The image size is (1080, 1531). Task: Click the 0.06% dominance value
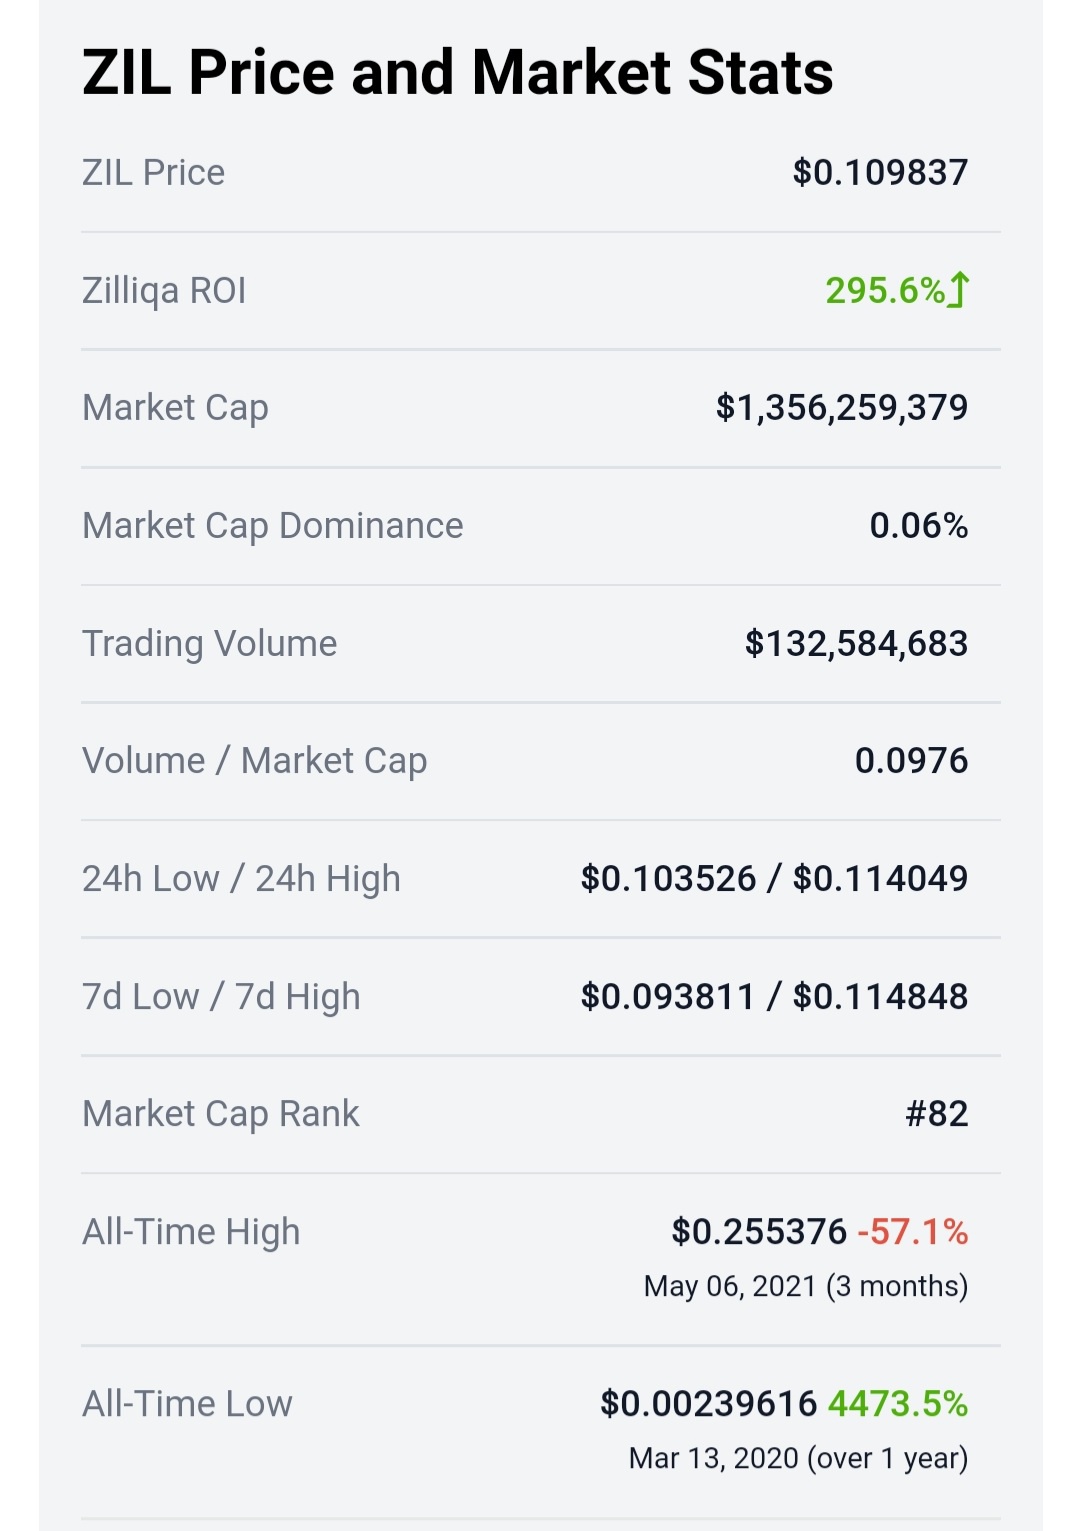[919, 525]
